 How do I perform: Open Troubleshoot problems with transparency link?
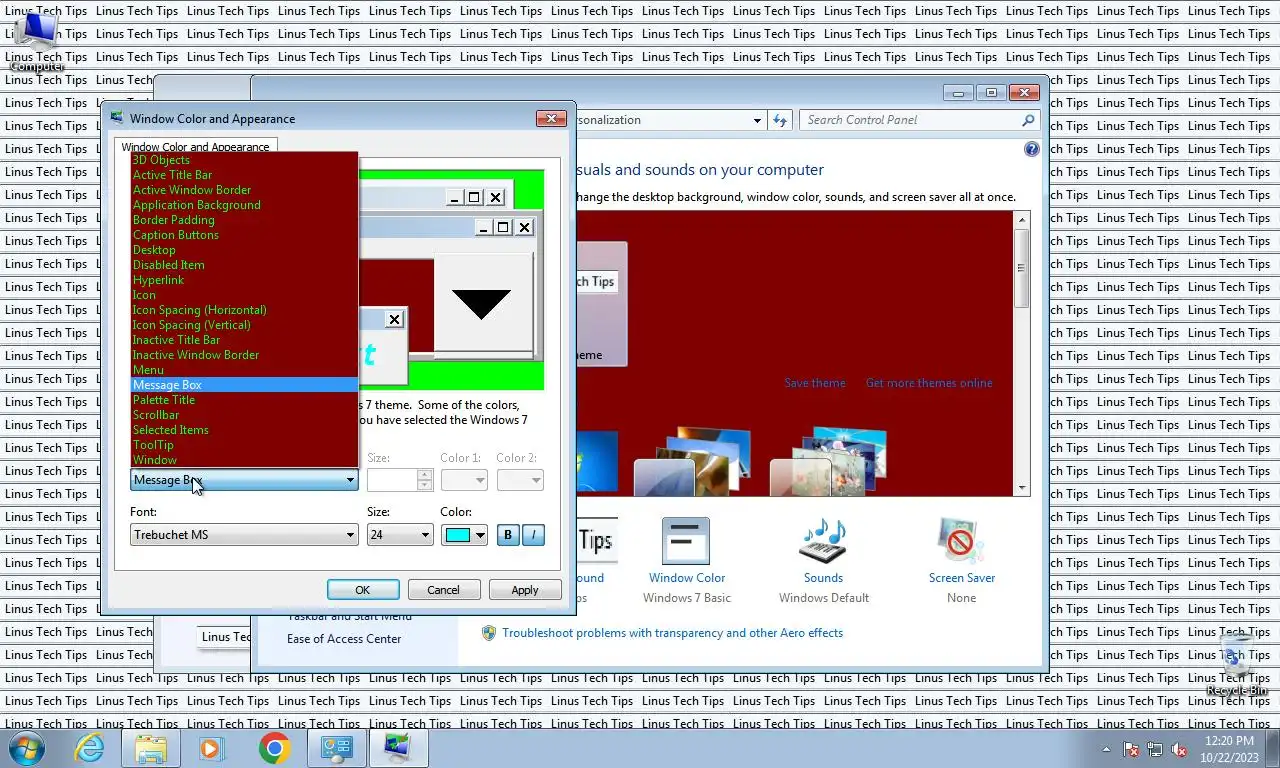(672, 633)
